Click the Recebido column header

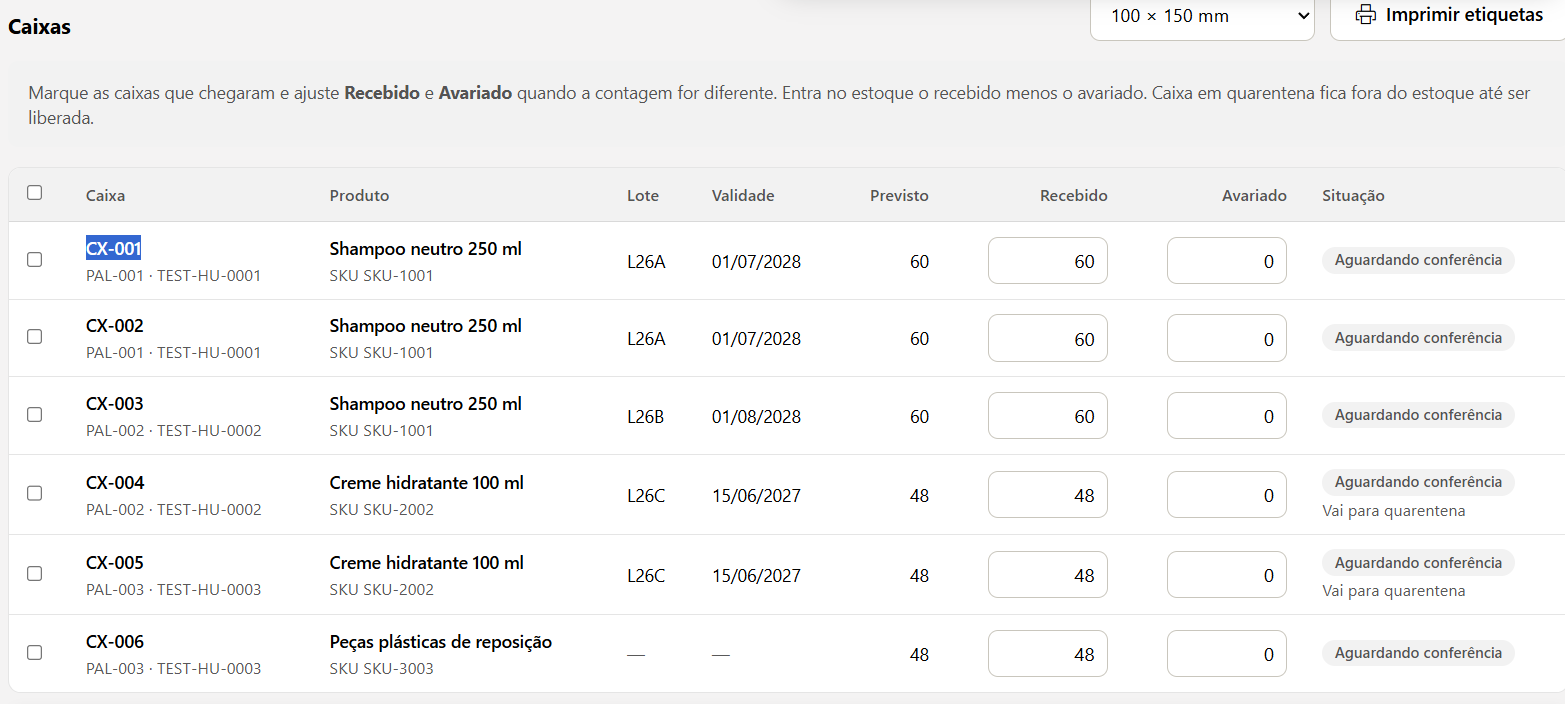tap(1074, 196)
